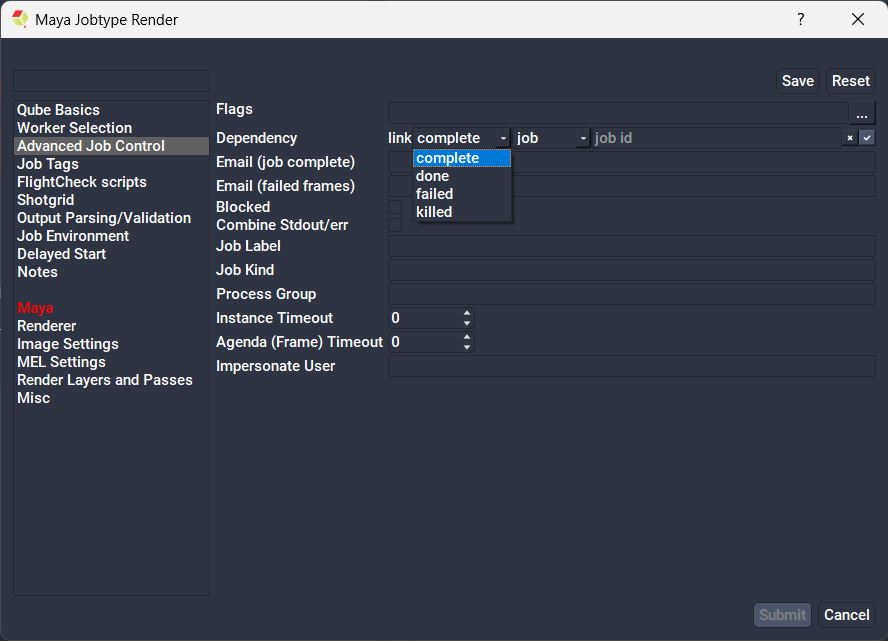Click the Job Label text field
Image resolution: width=888 pixels, height=641 pixels.
[x=631, y=246]
